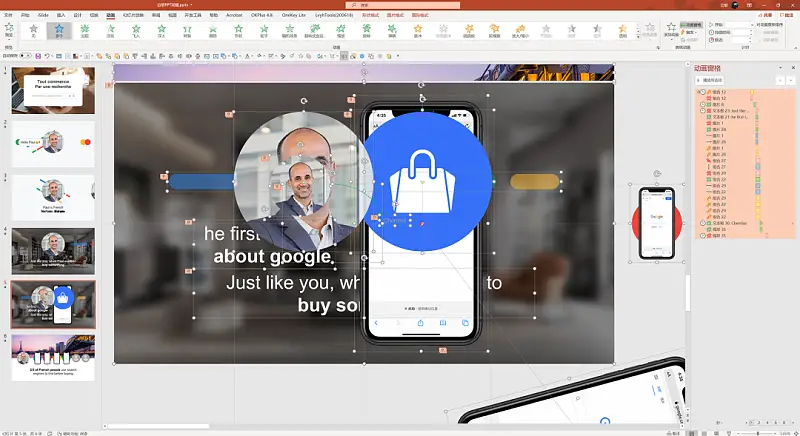Viewport: 800px width, 436px height.
Task: Select the blue shopping bag circle on the slide
Action: coord(423,181)
